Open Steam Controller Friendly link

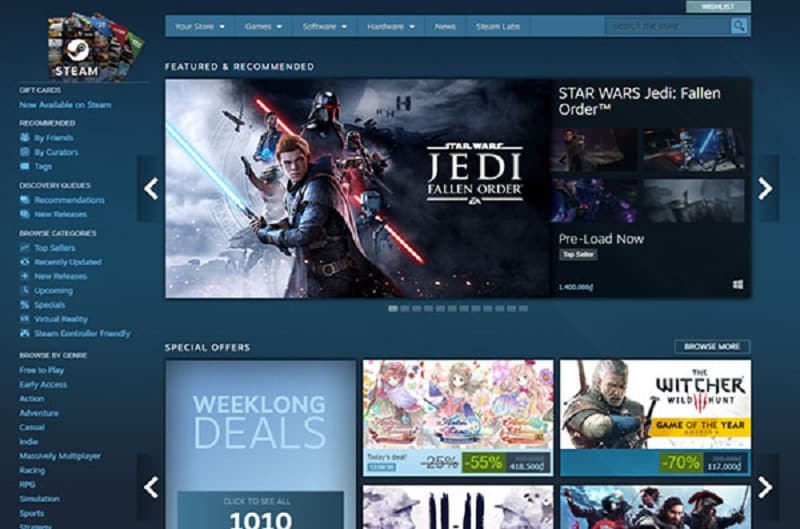(x=82, y=334)
